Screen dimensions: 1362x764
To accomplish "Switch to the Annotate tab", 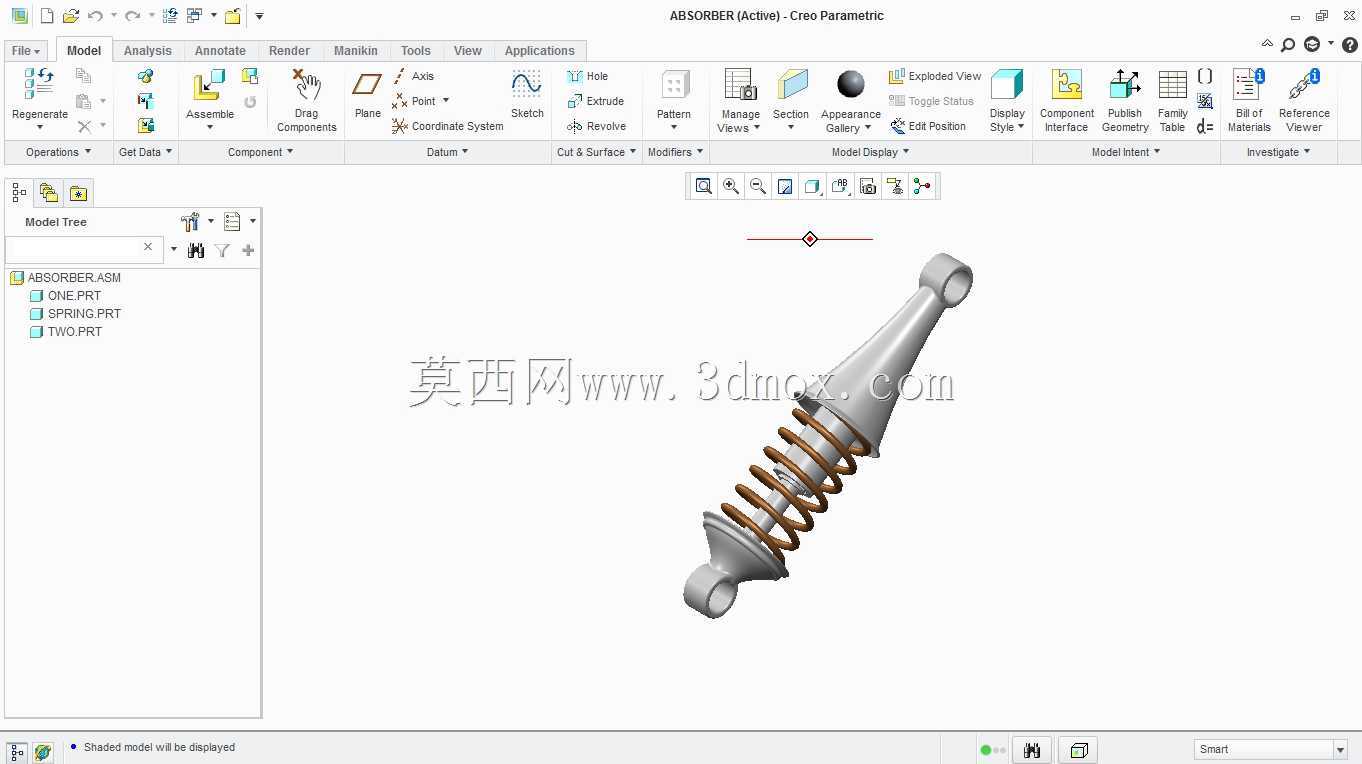I will (x=220, y=51).
